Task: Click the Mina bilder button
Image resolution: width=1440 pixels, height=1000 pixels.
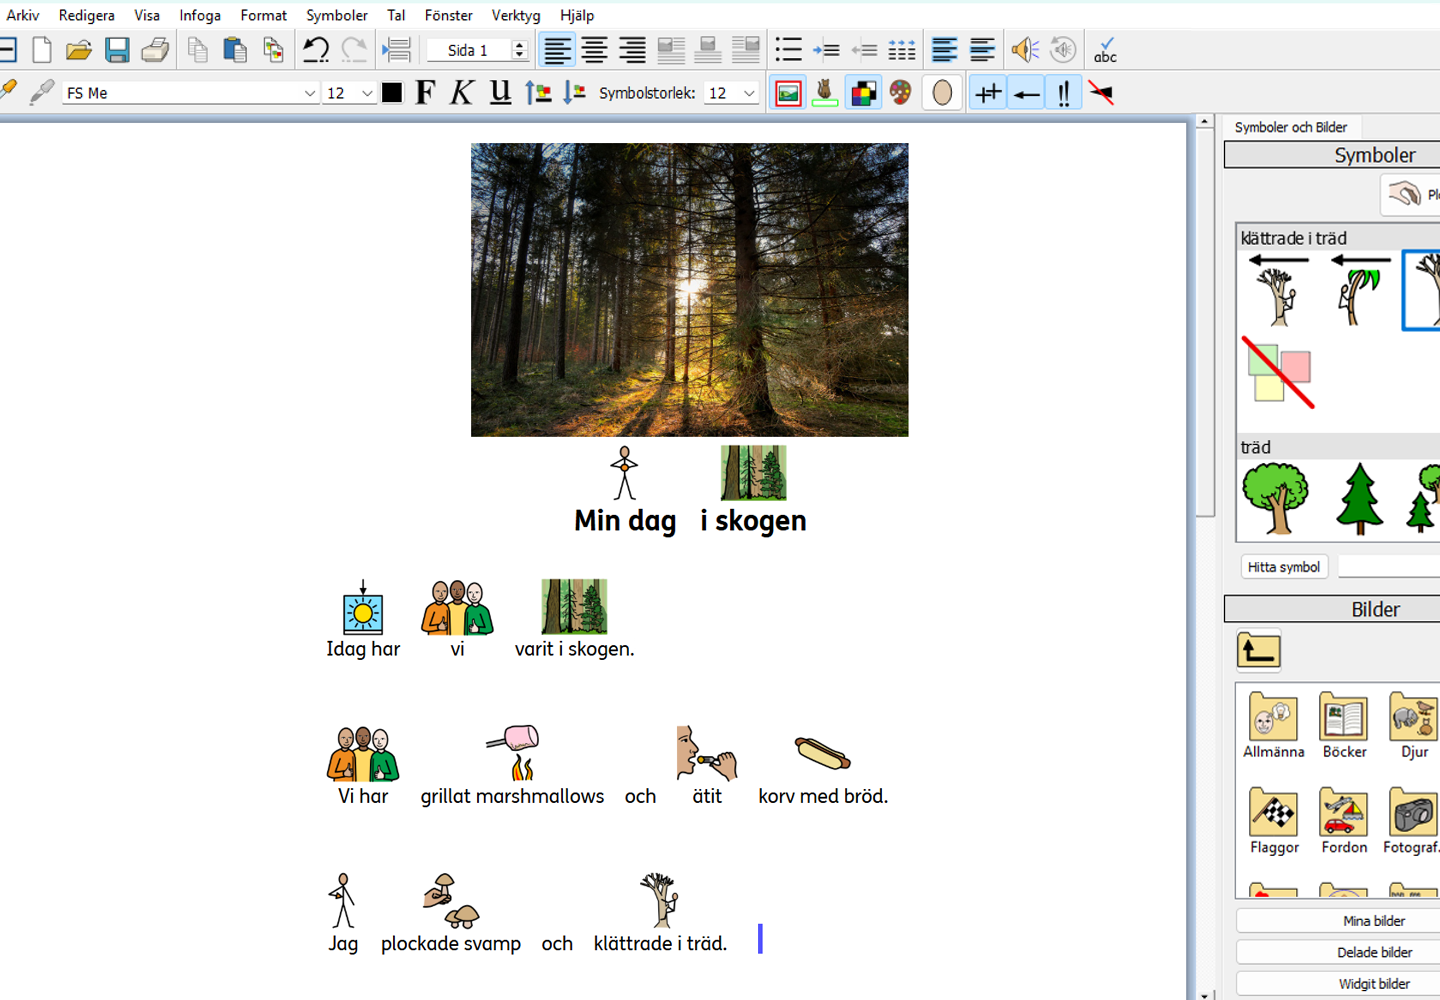Action: point(1373,921)
